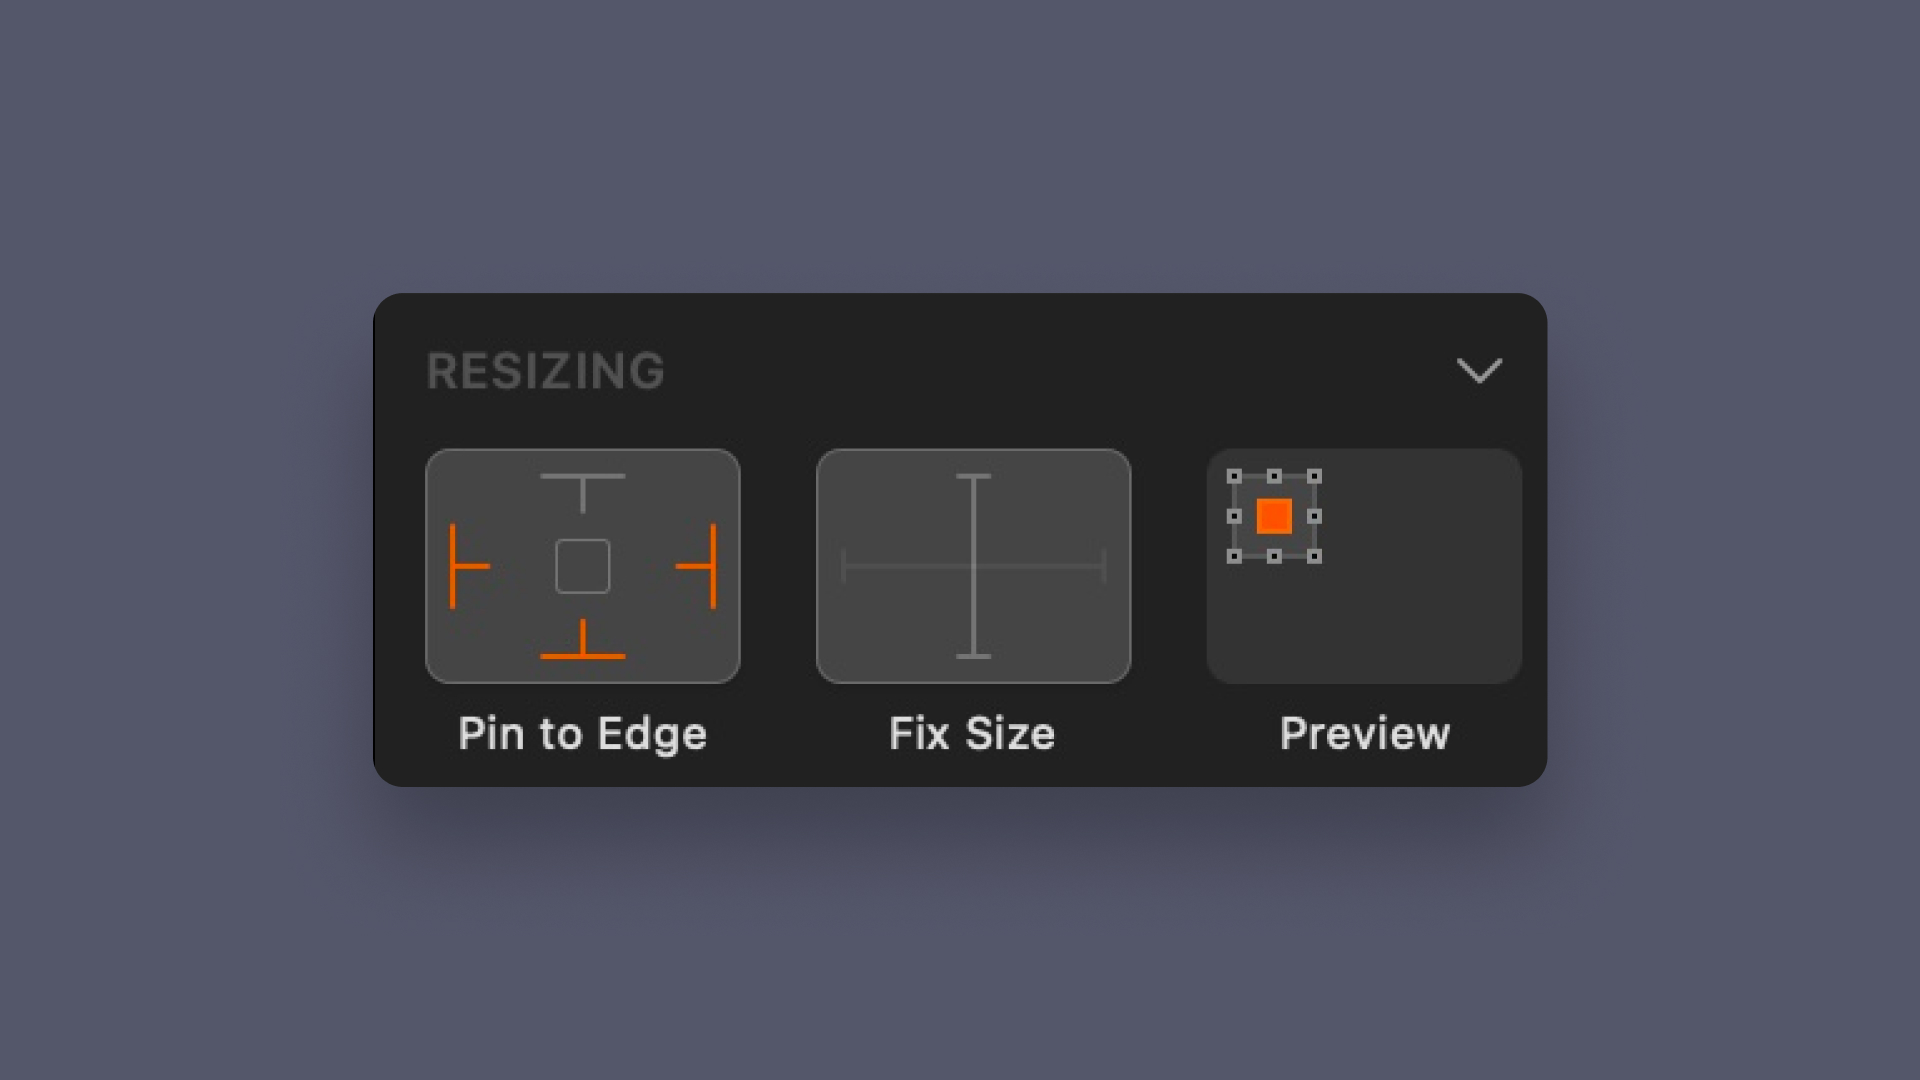Click the empty Preview area background
The image size is (1920, 1080).
click(1420, 620)
